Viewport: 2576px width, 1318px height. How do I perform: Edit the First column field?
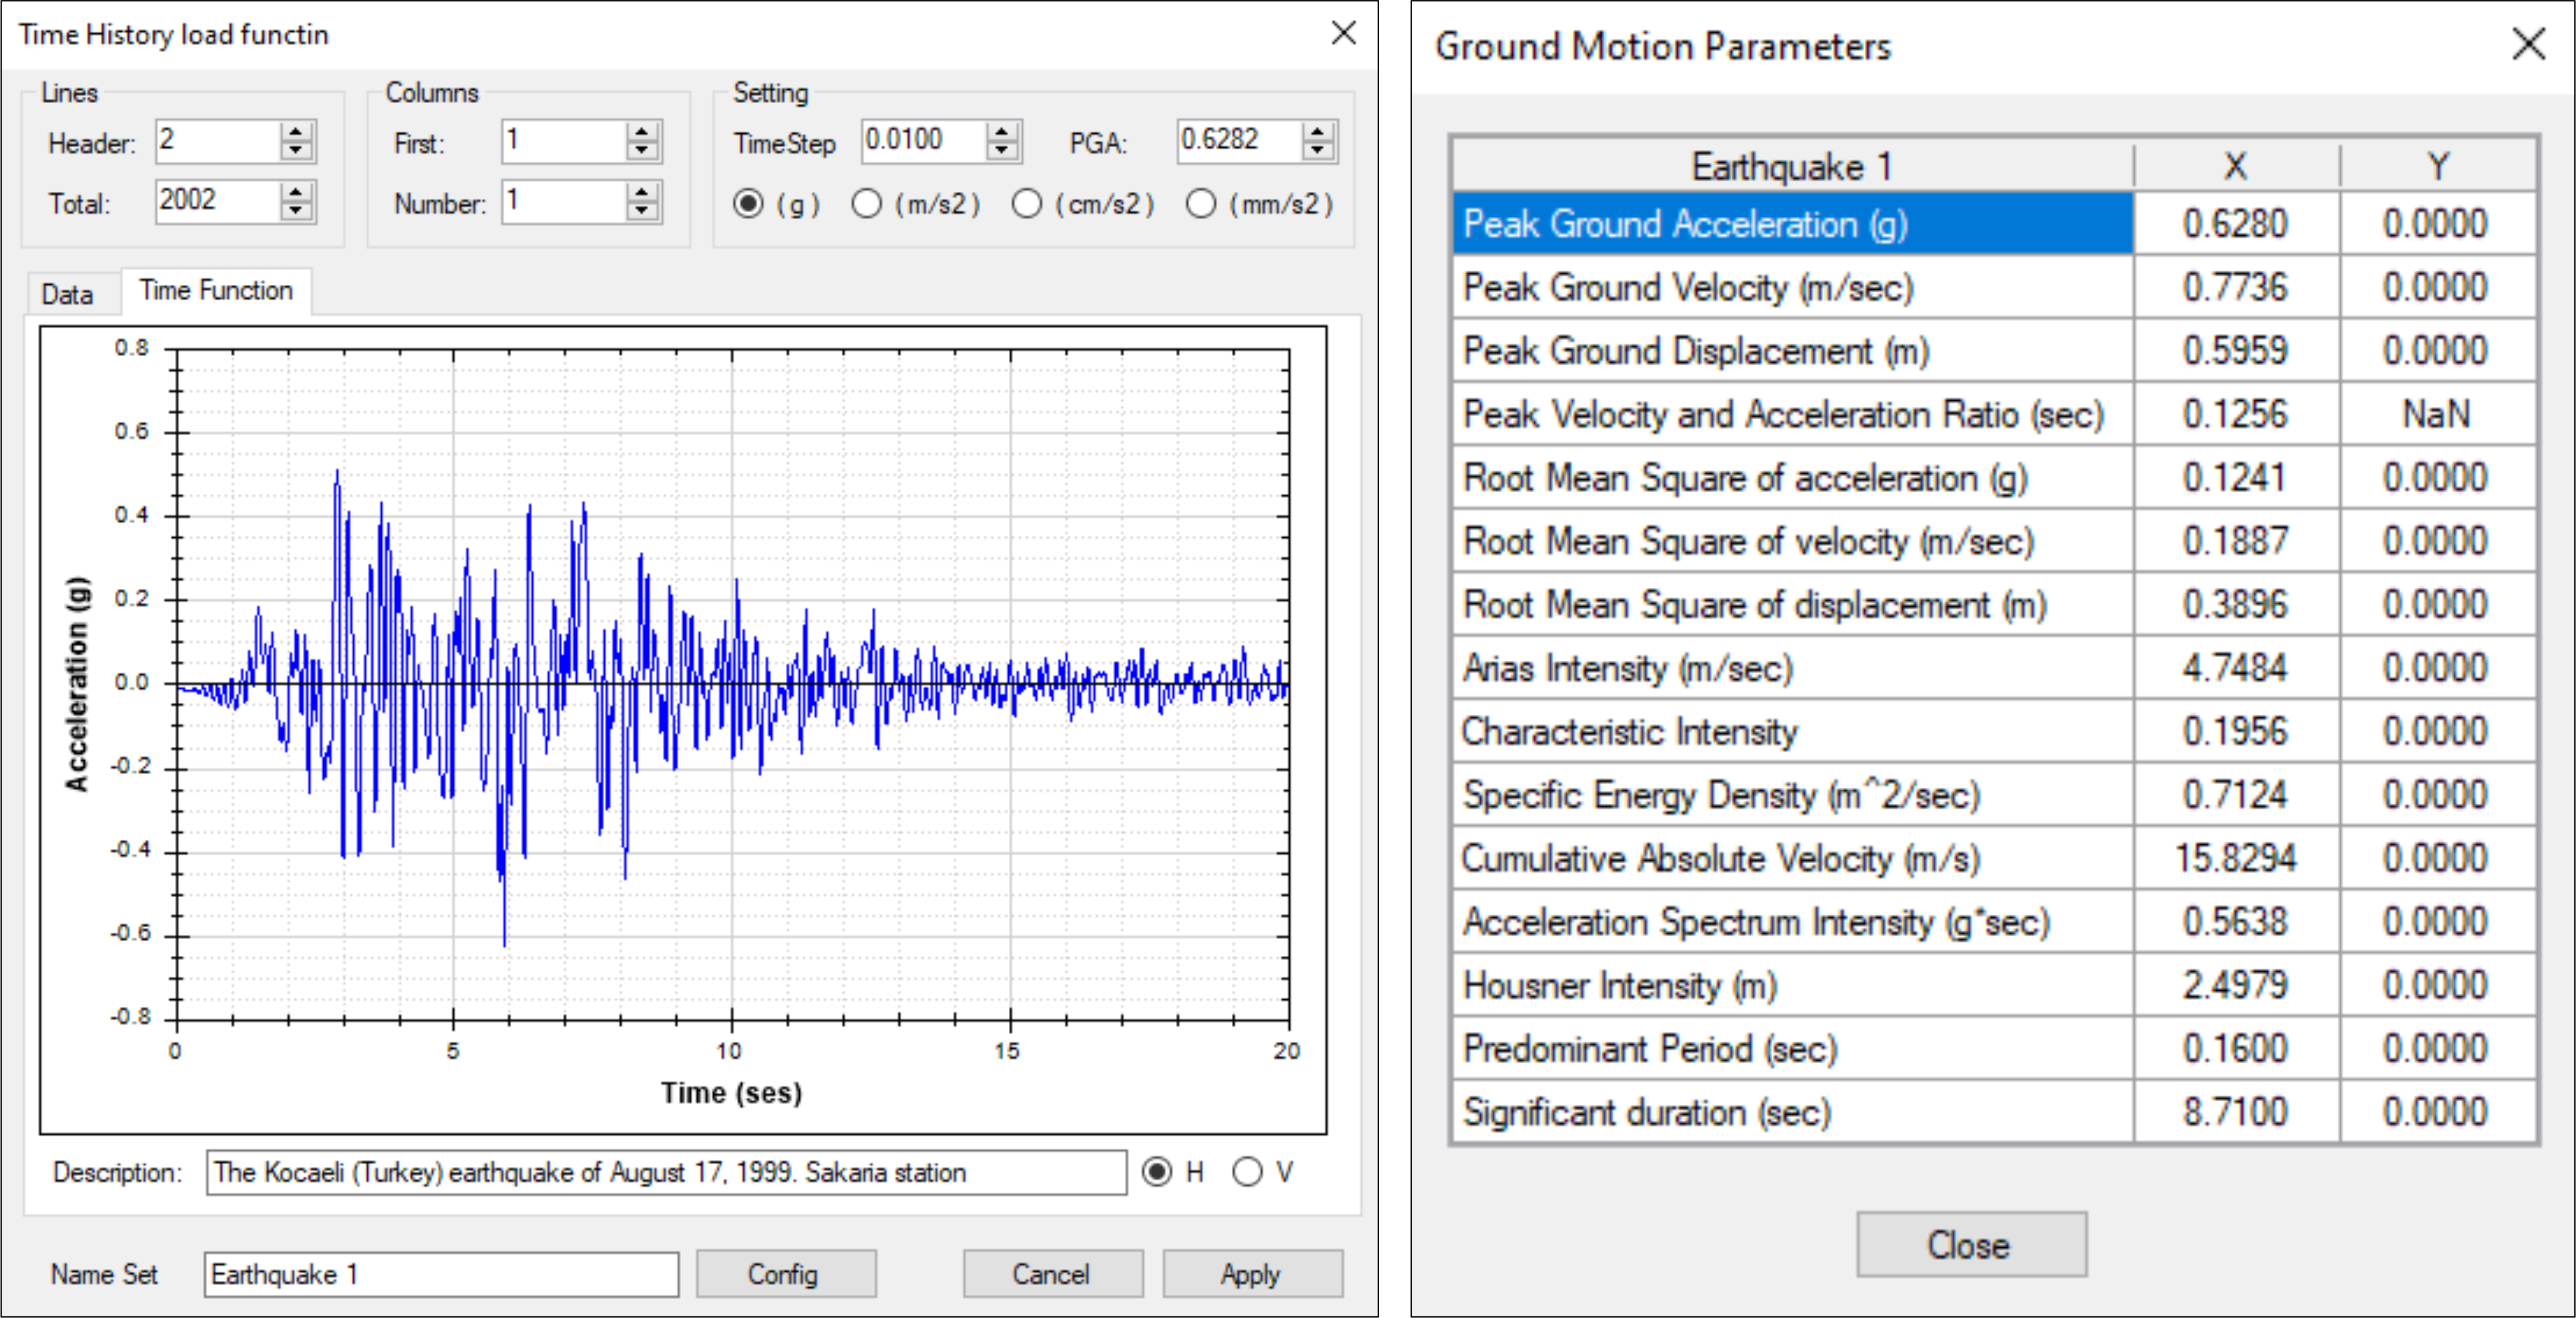(564, 141)
